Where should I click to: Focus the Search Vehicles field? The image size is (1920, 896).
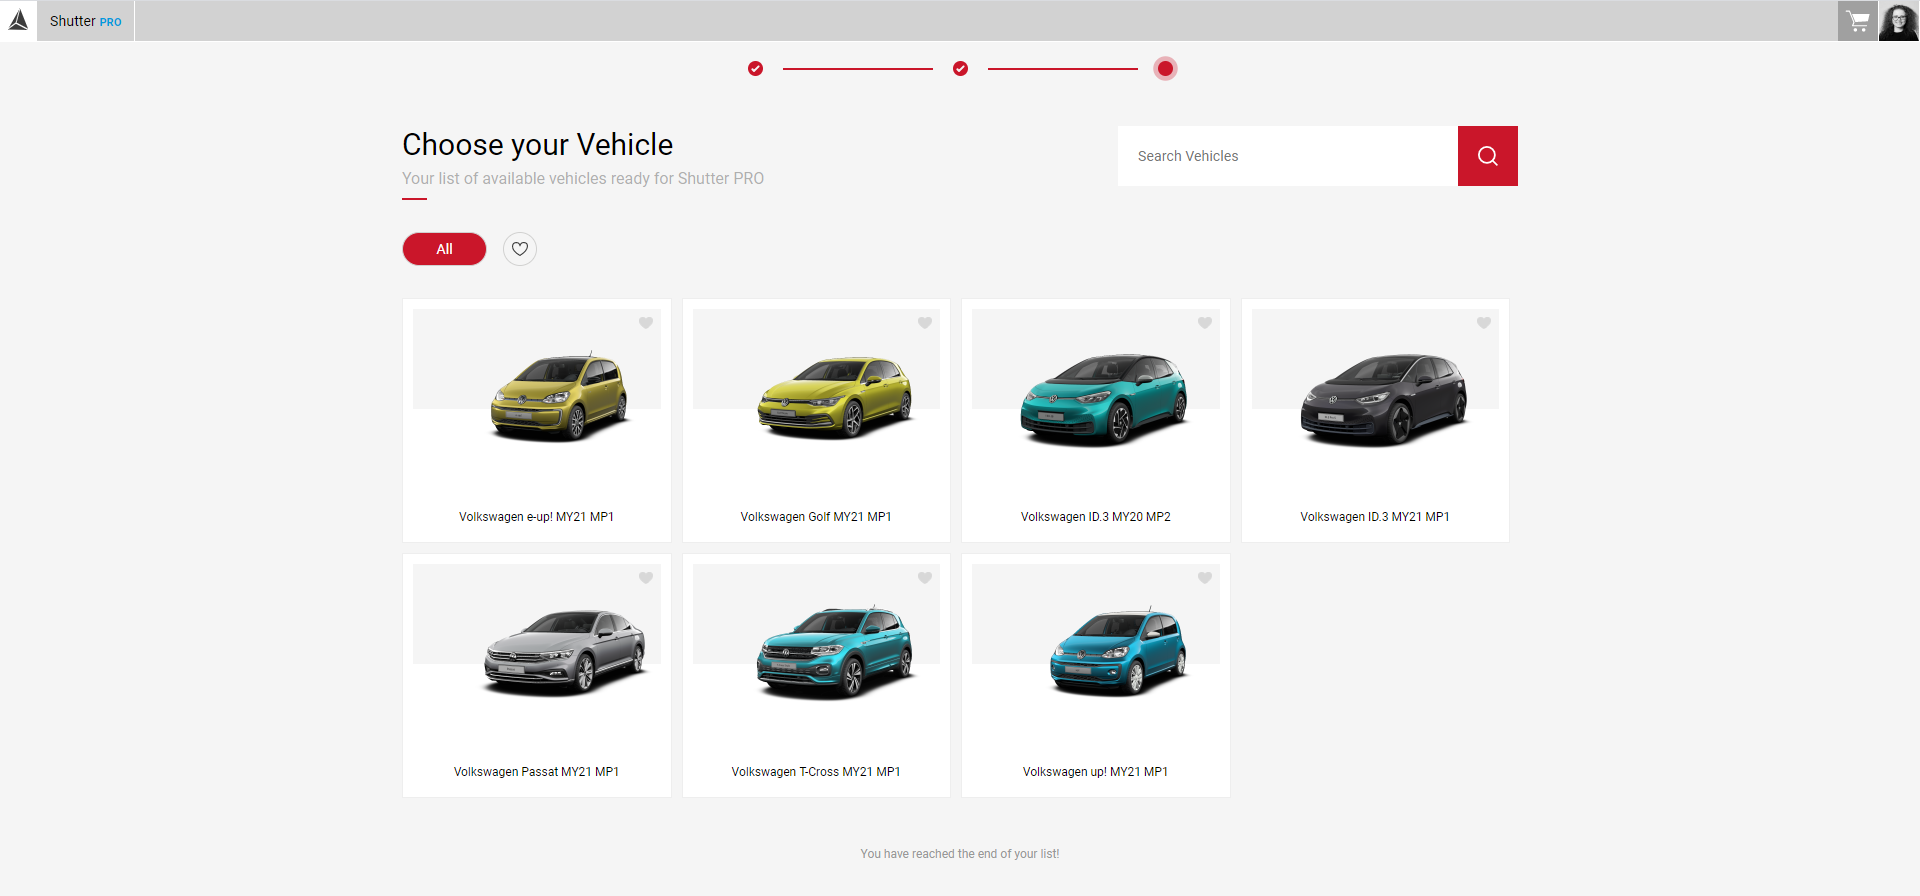[x=1287, y=156]
